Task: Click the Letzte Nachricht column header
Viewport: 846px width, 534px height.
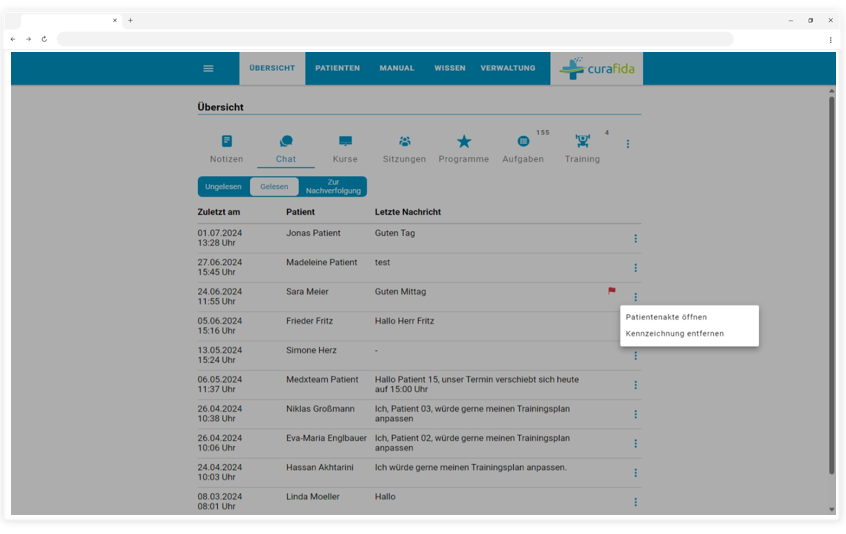Action: [x=408, y=212]
